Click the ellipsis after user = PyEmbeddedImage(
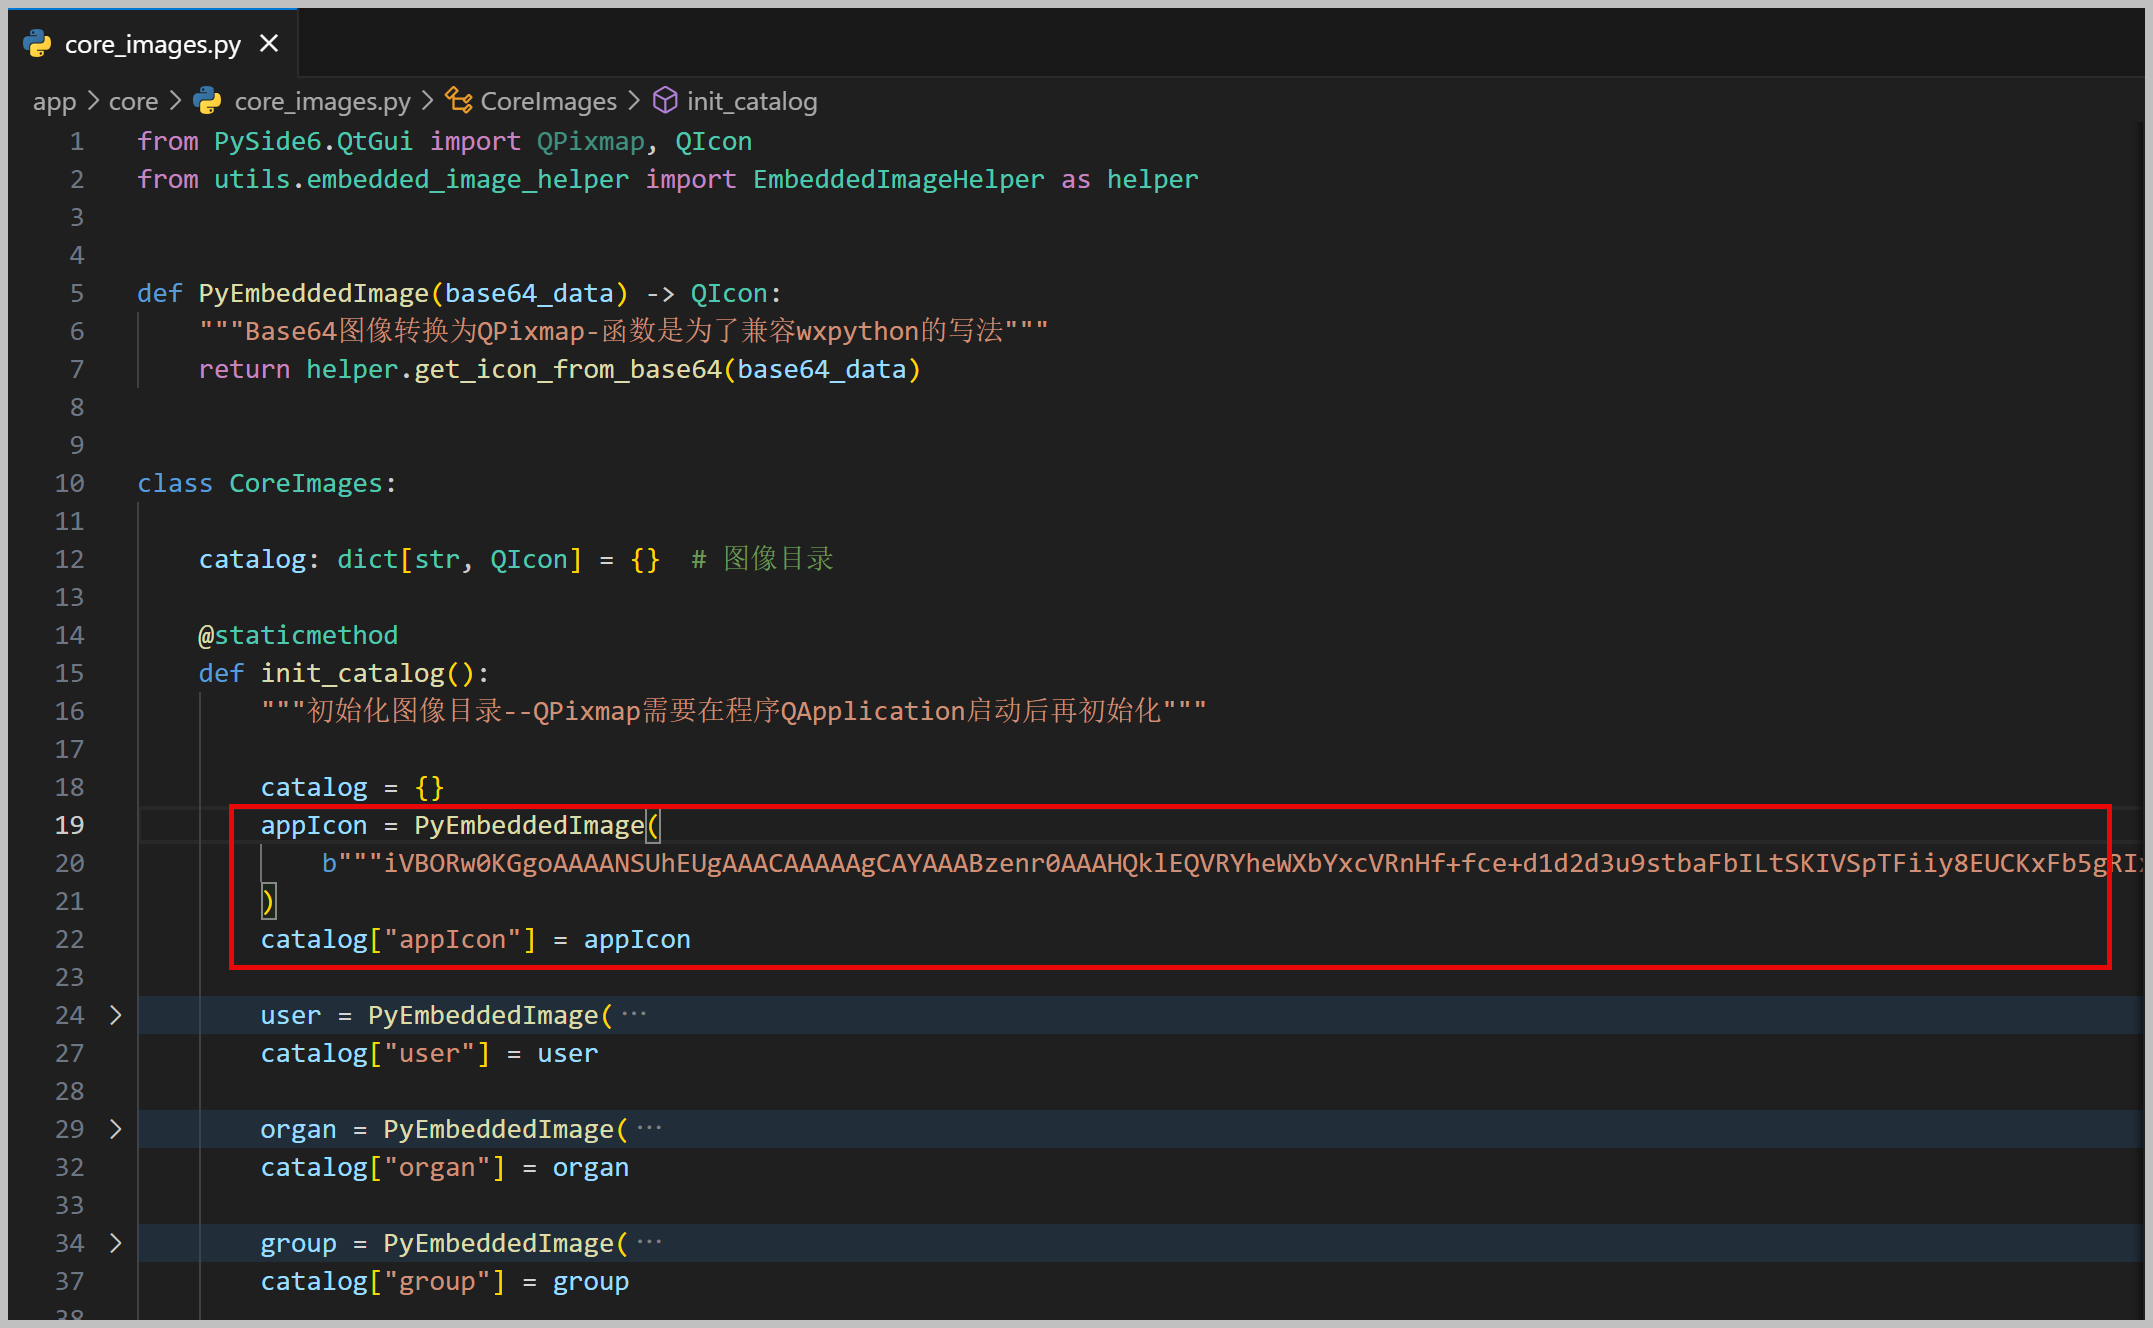 634,1015
